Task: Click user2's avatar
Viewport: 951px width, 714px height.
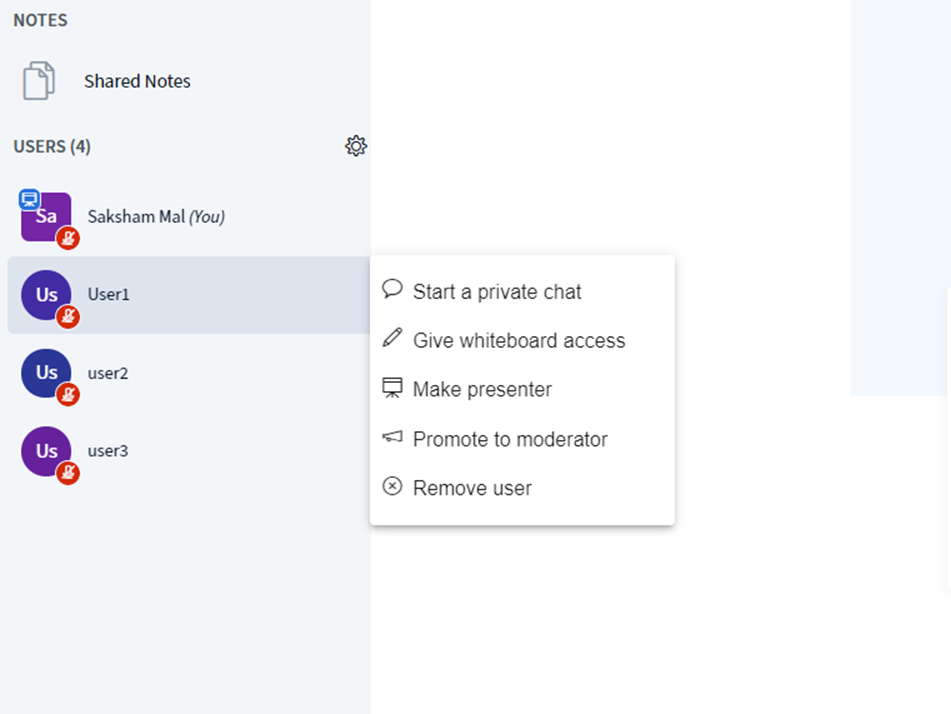Action: pyautogui.click(x=46, y=372)
